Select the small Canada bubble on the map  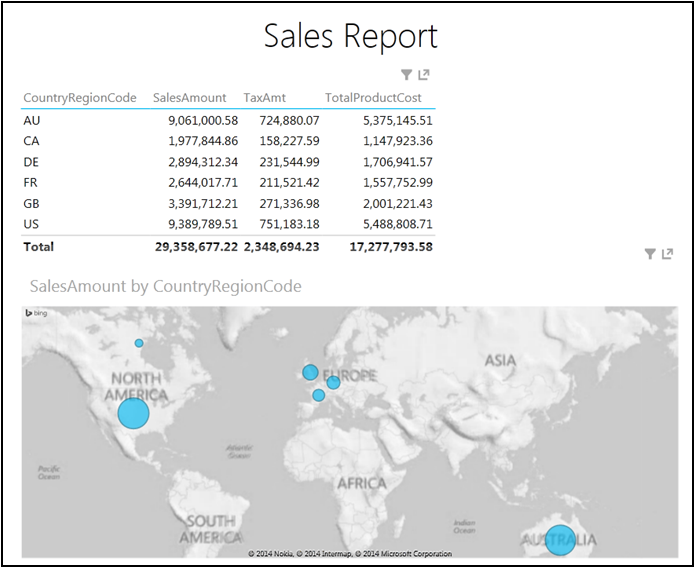[x=139, y=343]
